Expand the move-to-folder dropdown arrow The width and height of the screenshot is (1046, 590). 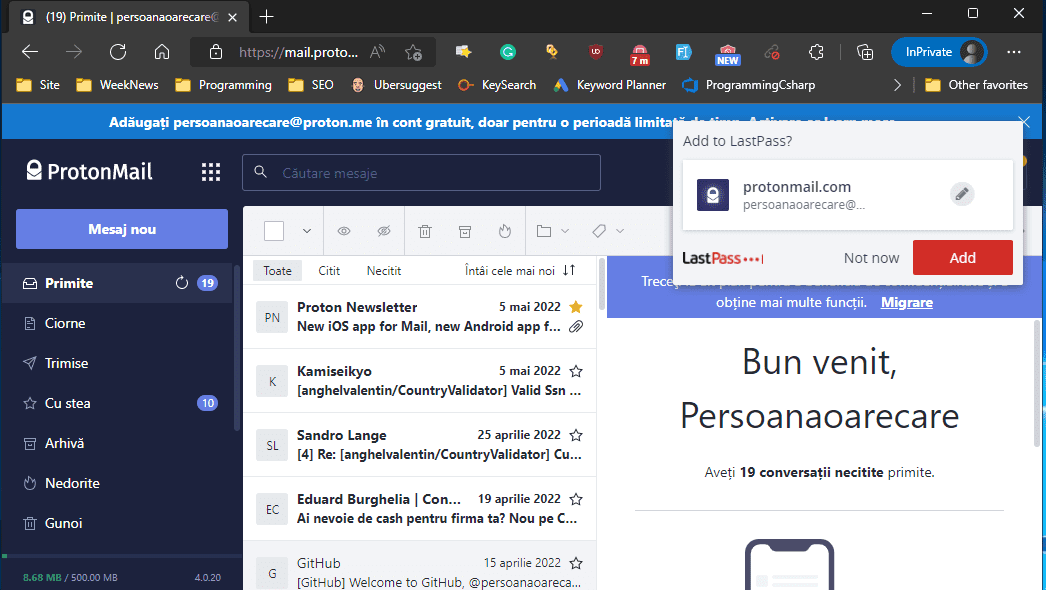tap(565, 231)
